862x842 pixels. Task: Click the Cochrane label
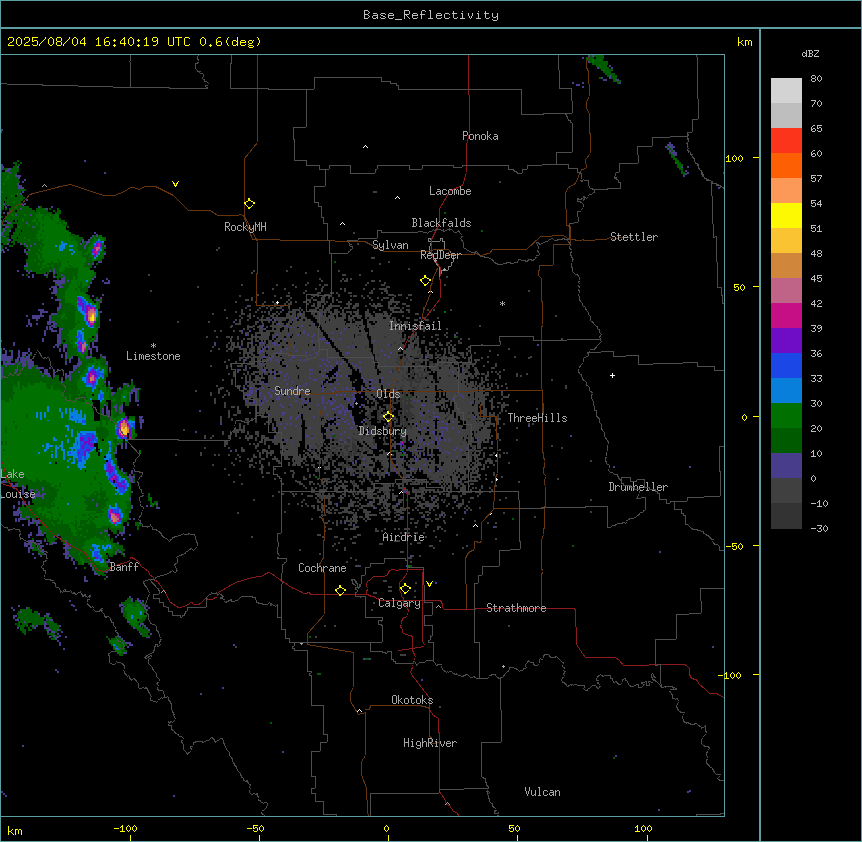point(322,568)
